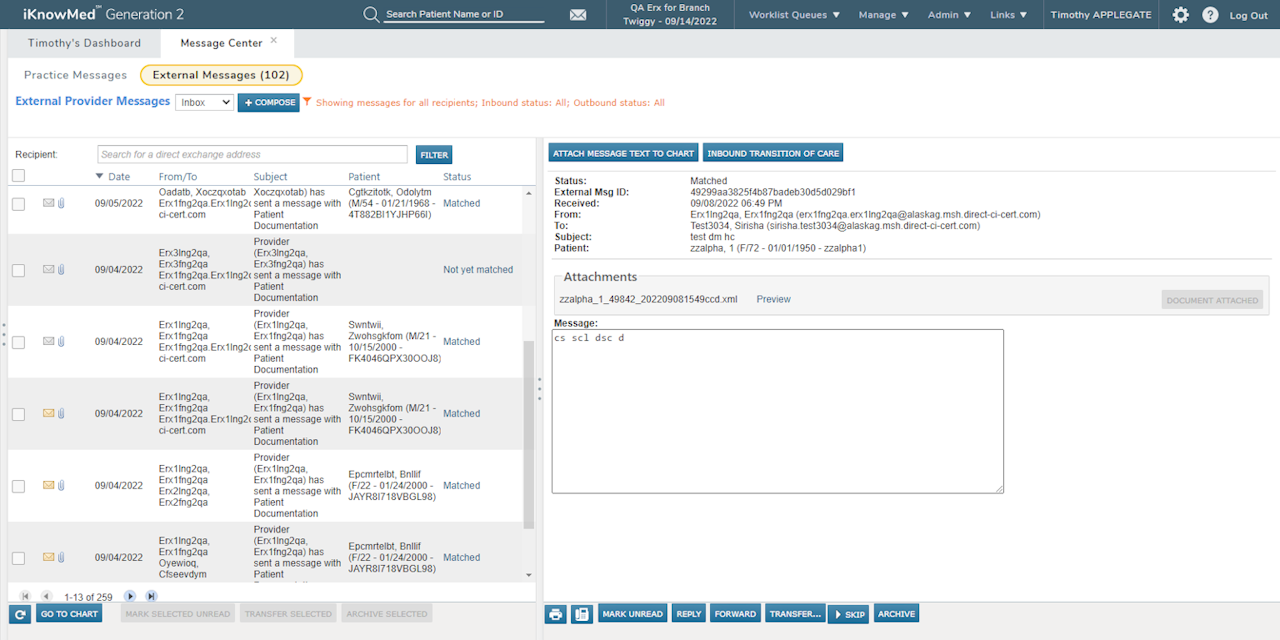Click the help question mark icon
The width and height of the screenshot is (1280, 640).
pyautogui.click(x=1210, y=15)
